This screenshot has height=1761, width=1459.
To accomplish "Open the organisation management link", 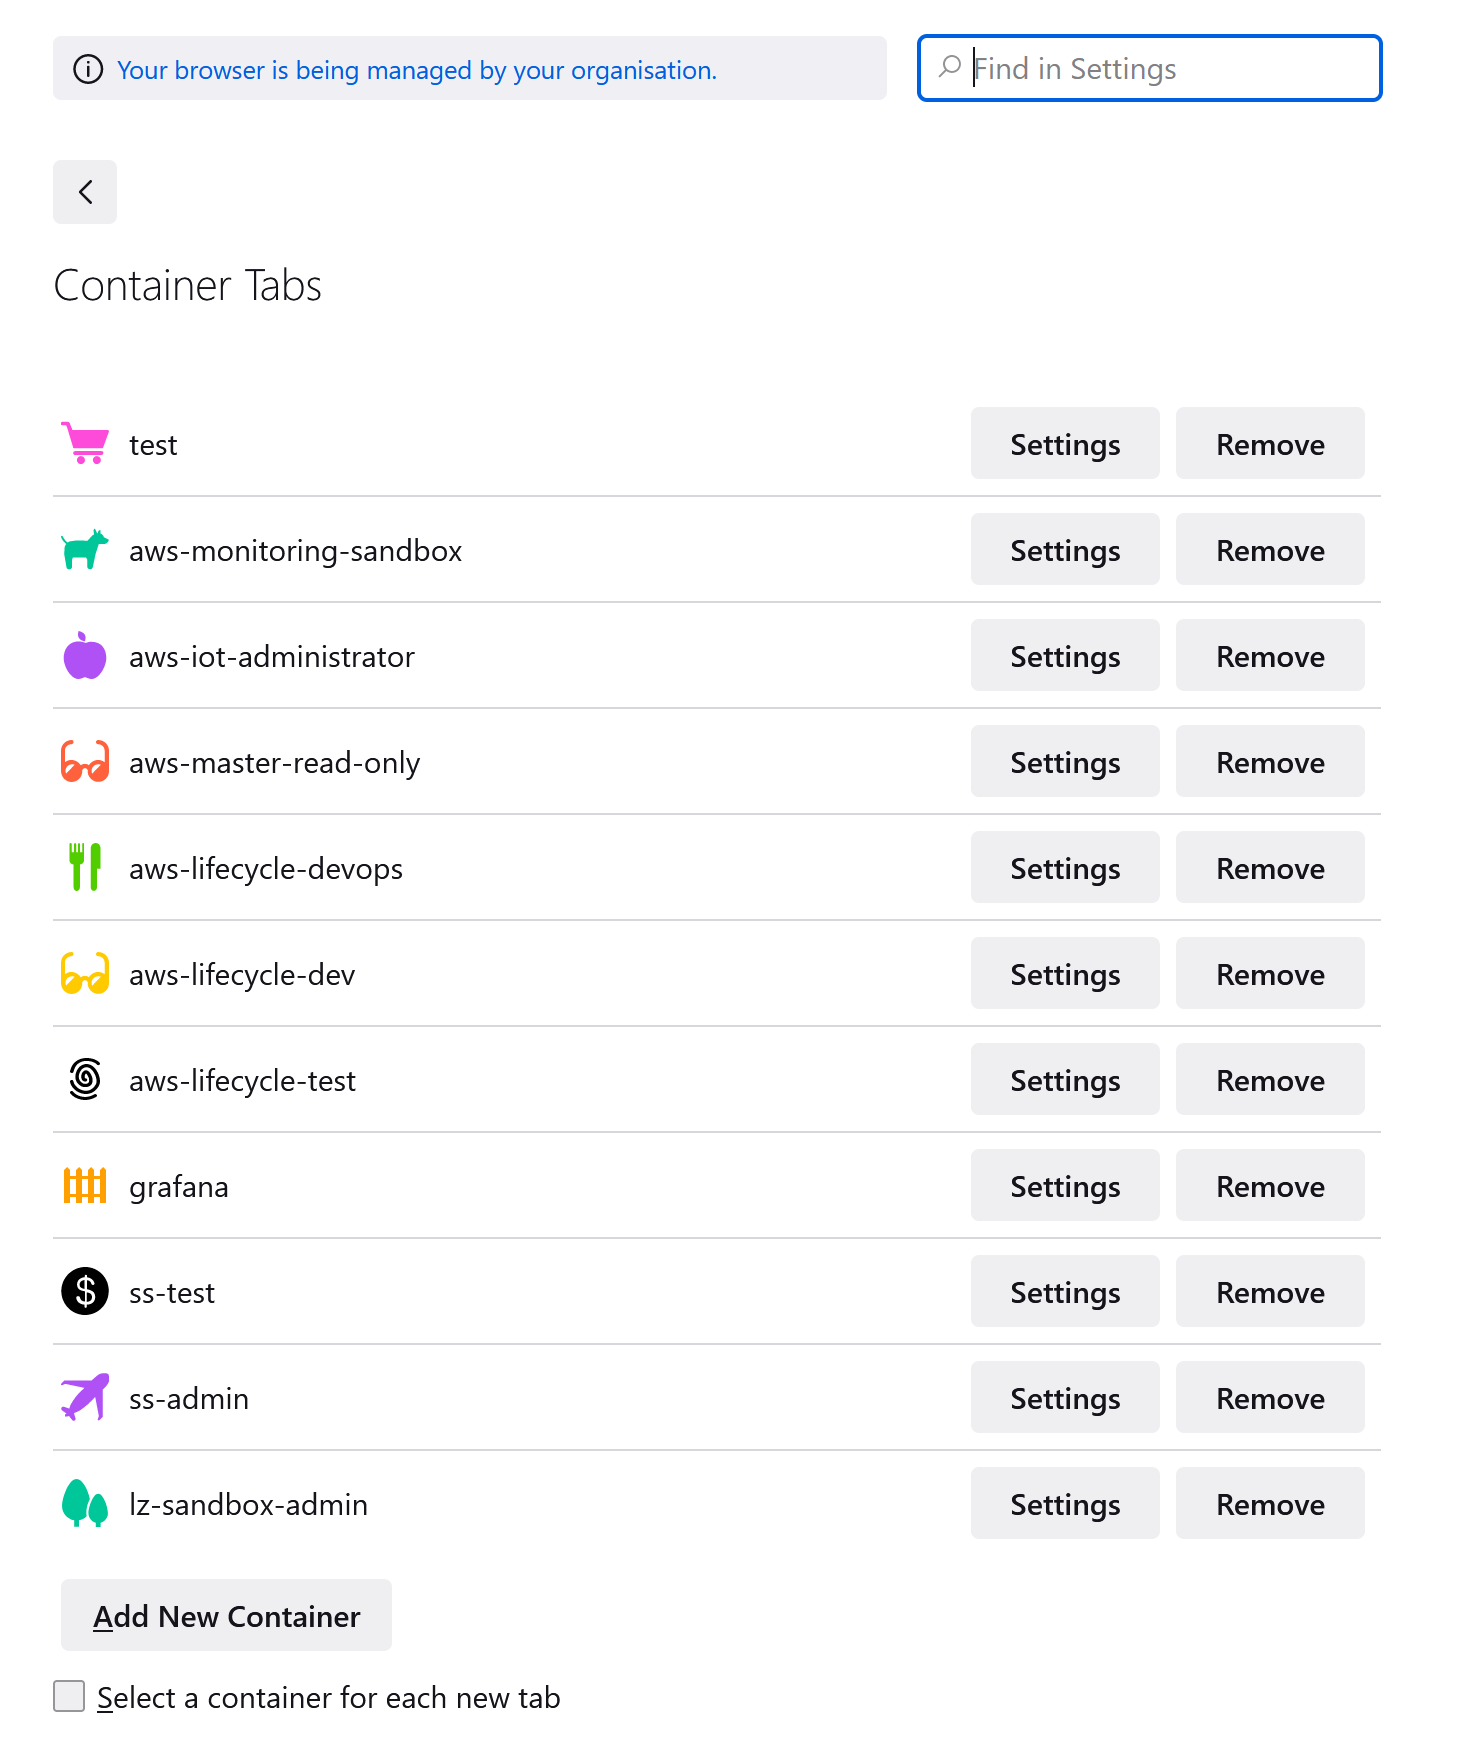I will tap(417, 70).
